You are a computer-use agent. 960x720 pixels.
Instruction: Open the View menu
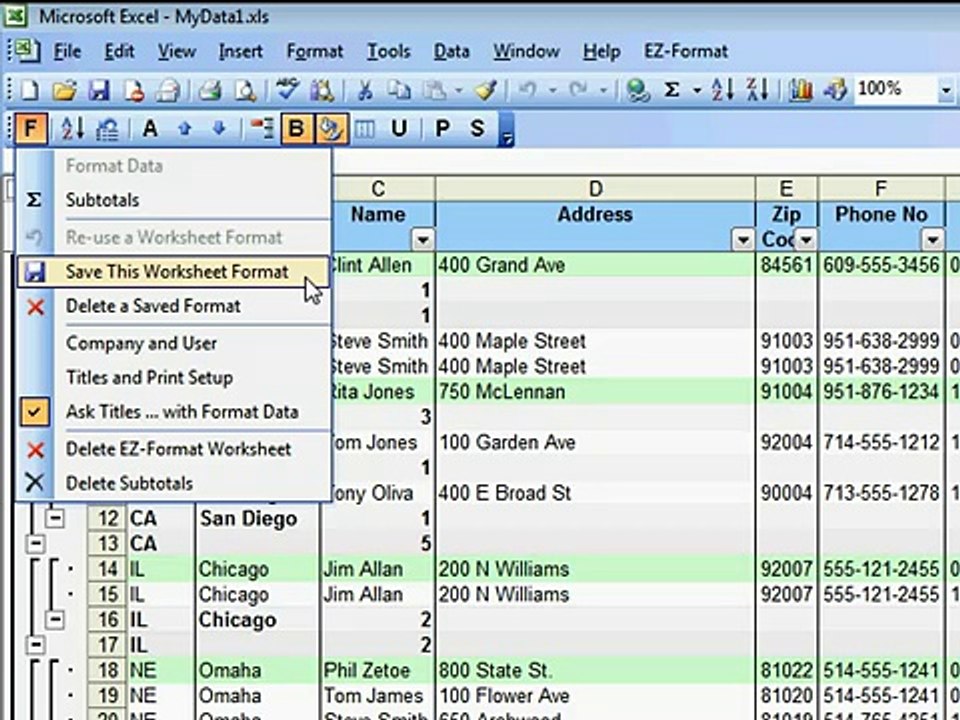176,51
